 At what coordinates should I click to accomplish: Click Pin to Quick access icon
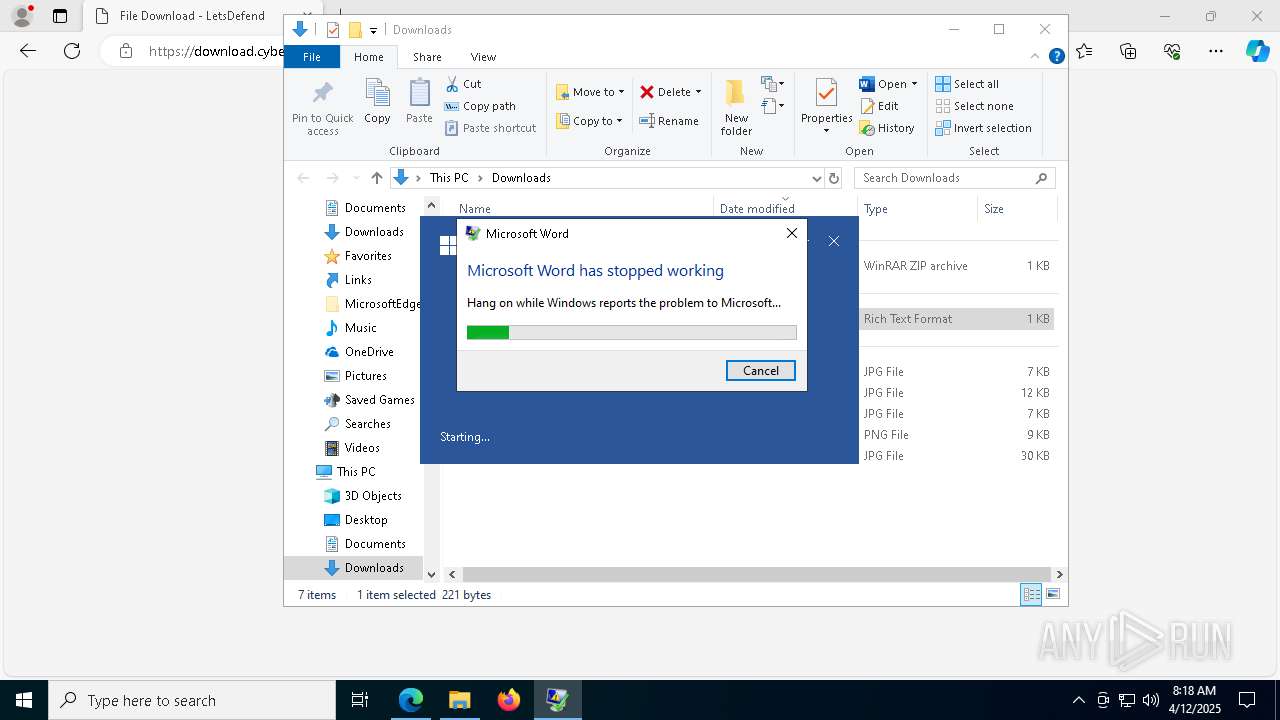pyautogui.click(x=322, y=93)
